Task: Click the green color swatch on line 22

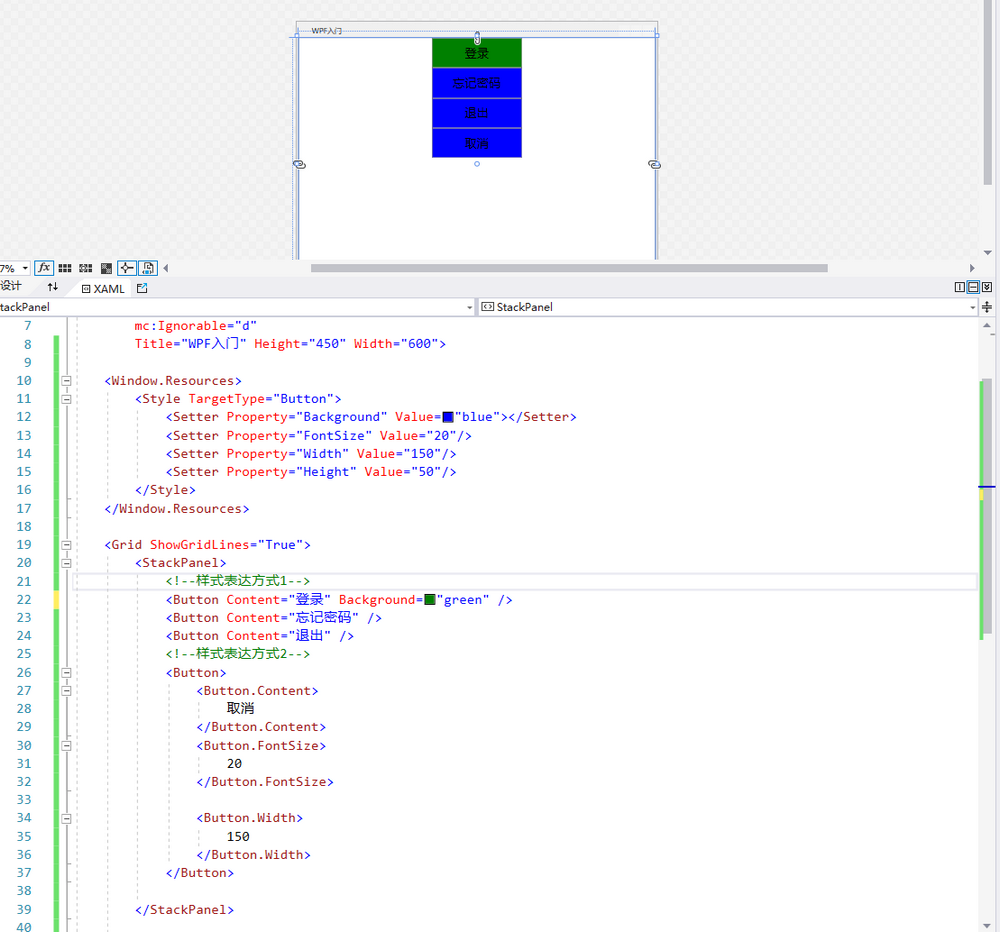Action: (x=430, y=600)
